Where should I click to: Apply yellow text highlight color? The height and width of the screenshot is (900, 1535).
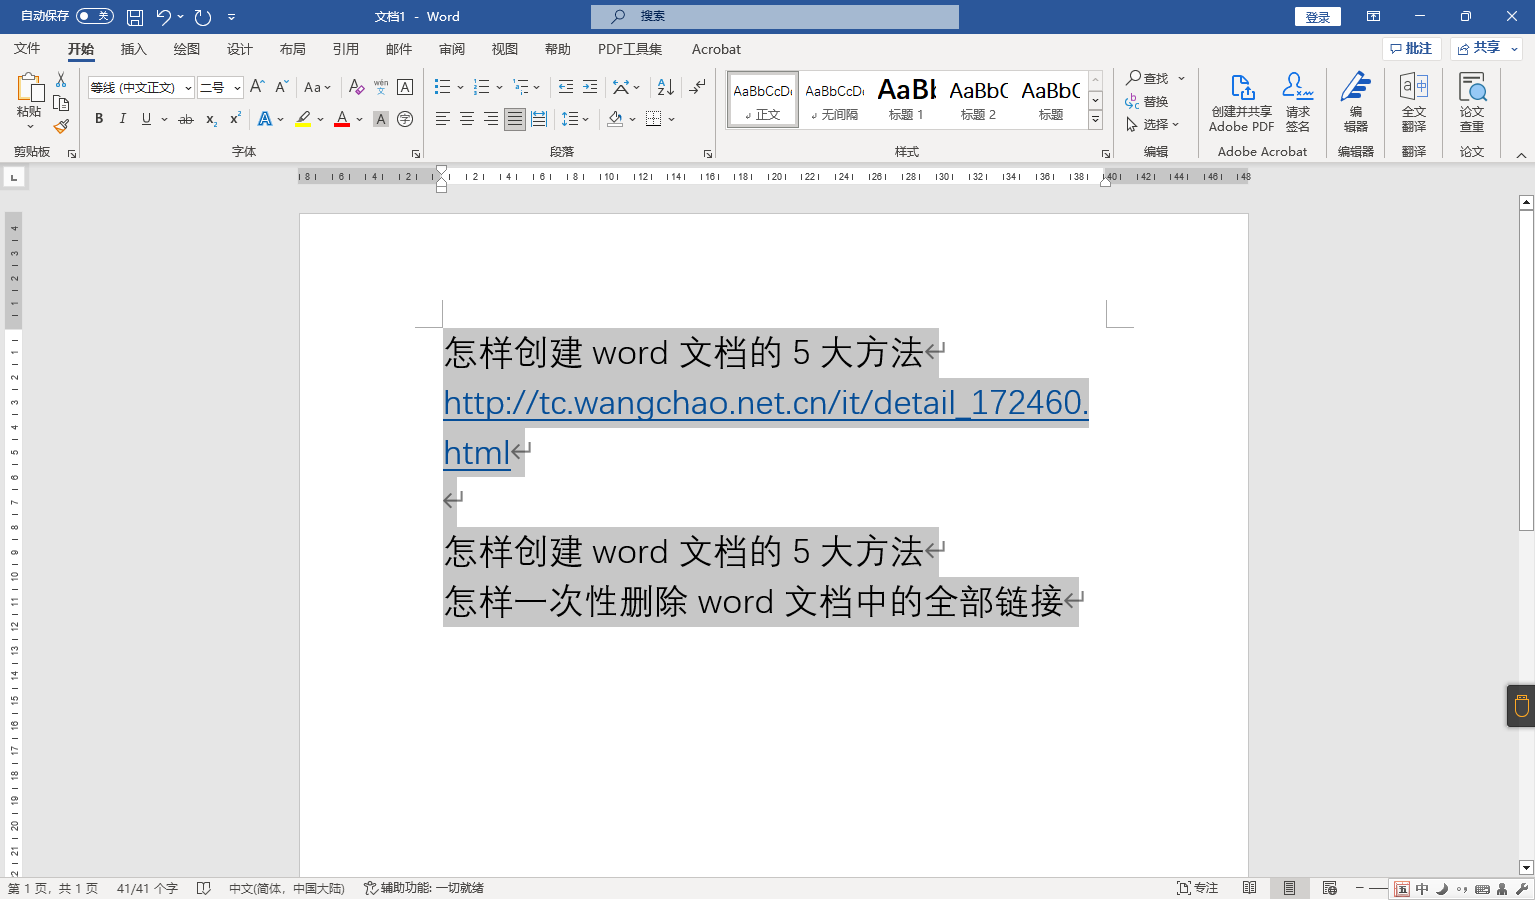pyautogui.click(x=303, y=119)
